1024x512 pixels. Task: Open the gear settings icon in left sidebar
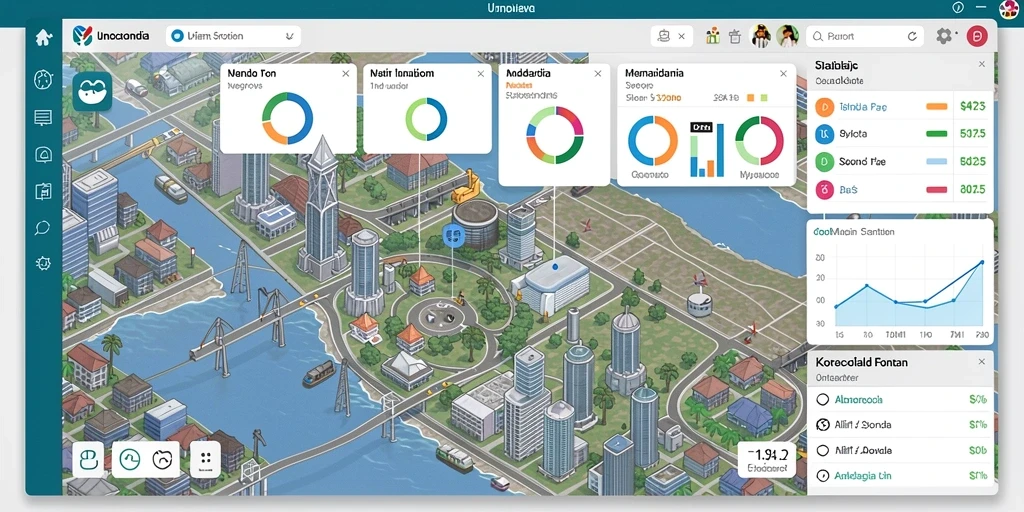(43, 263)
